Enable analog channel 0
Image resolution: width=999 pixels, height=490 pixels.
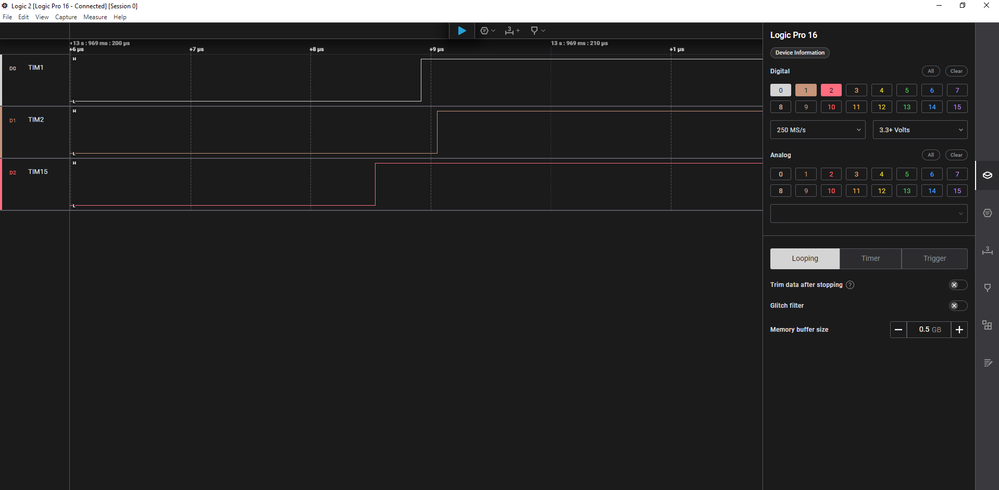780,174
